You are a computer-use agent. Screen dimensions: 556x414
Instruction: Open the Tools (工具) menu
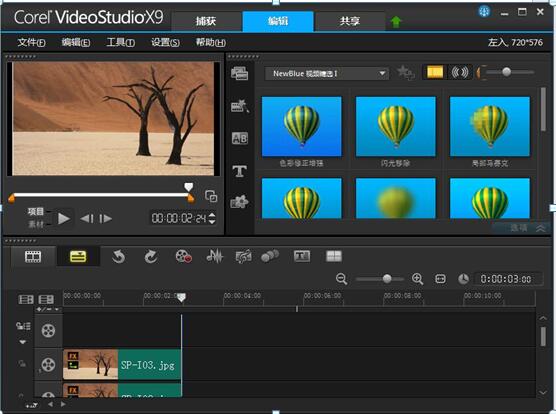tap(121, 43)
